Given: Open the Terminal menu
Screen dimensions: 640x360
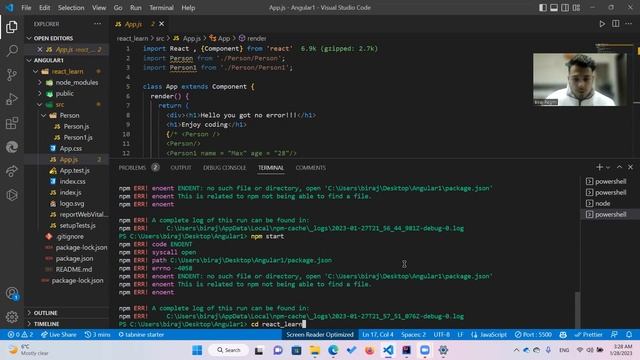Looking at the screenshot, I should [161, 8].
